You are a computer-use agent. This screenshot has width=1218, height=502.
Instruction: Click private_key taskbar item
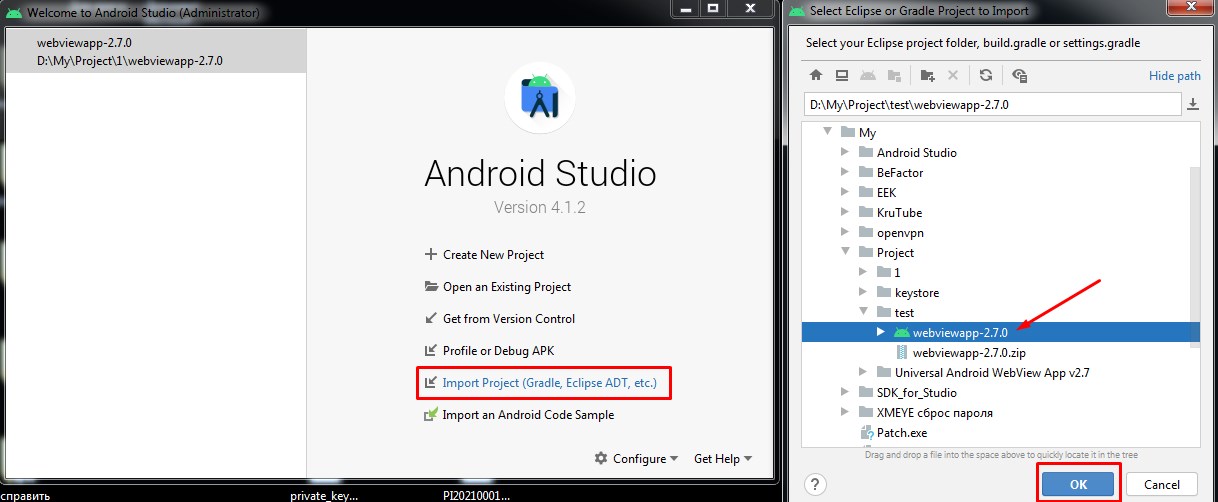(x=323, y=495)
